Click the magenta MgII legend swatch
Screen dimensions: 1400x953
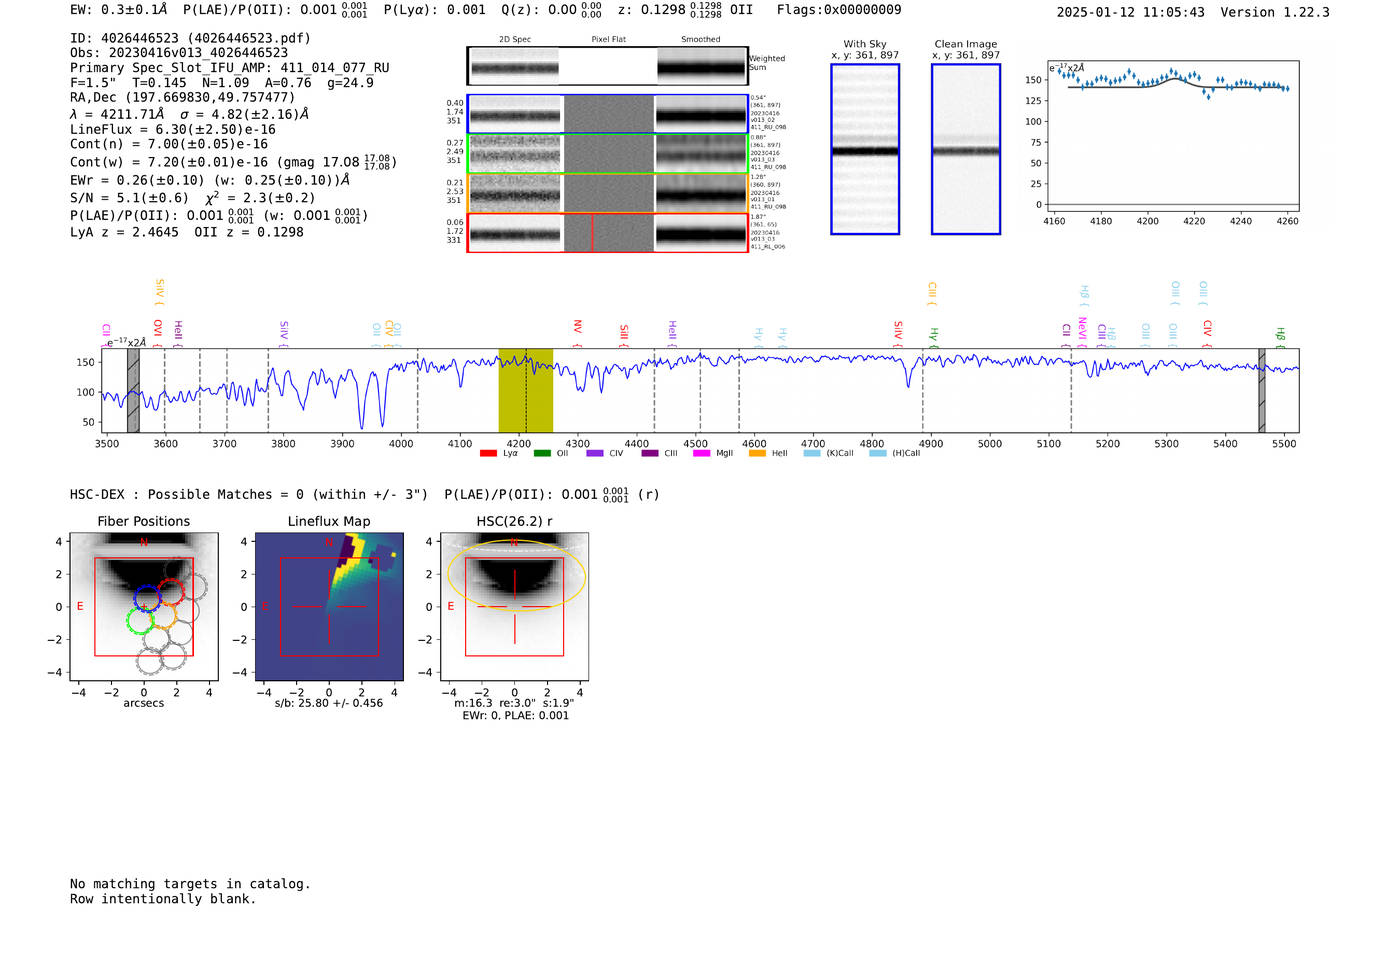click(x=701, y=453)
